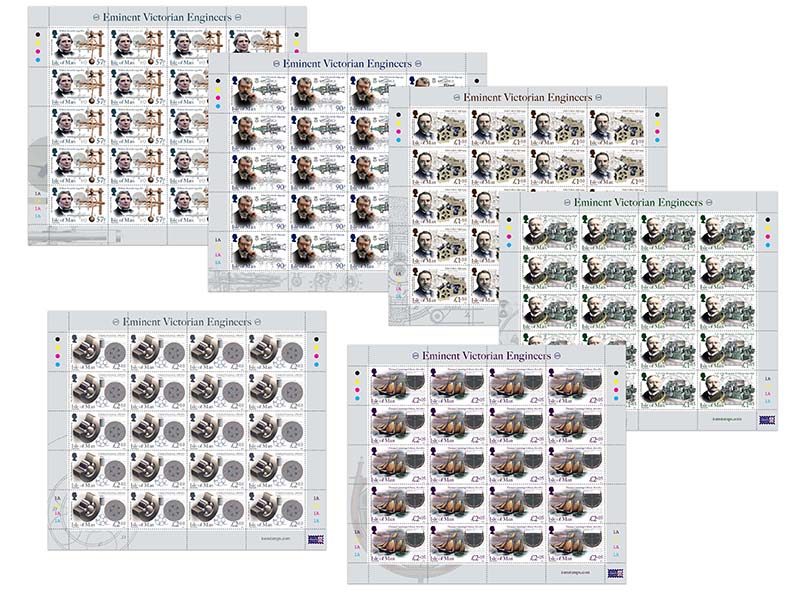Click the left black colour dot on the 57p sheet
Screen dimensions: 800x600
coord(38,35)
